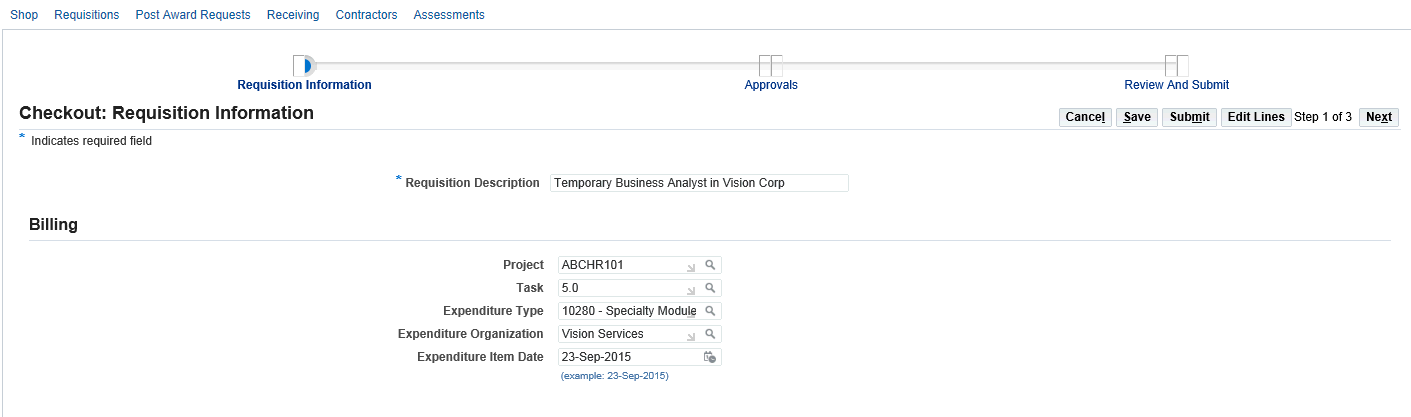Click the Expenditure Item Date text field
Screen dimensions: 1411x417
click(x=628, y=357)
